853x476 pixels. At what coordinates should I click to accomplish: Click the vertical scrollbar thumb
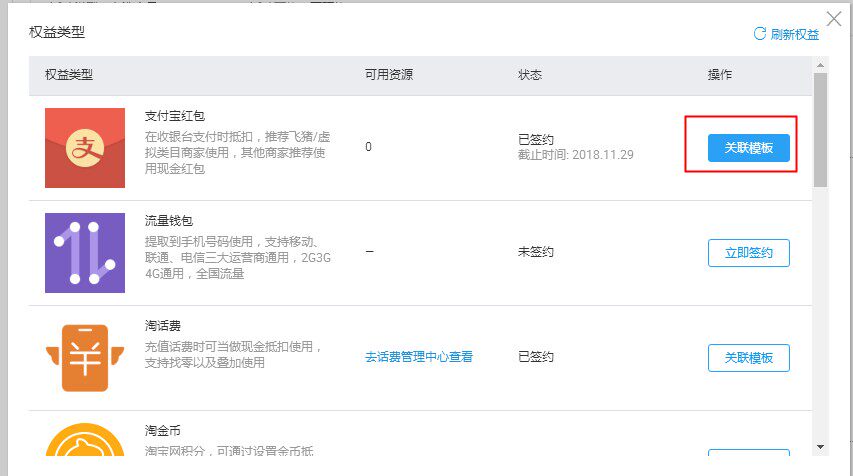(820, 130)
